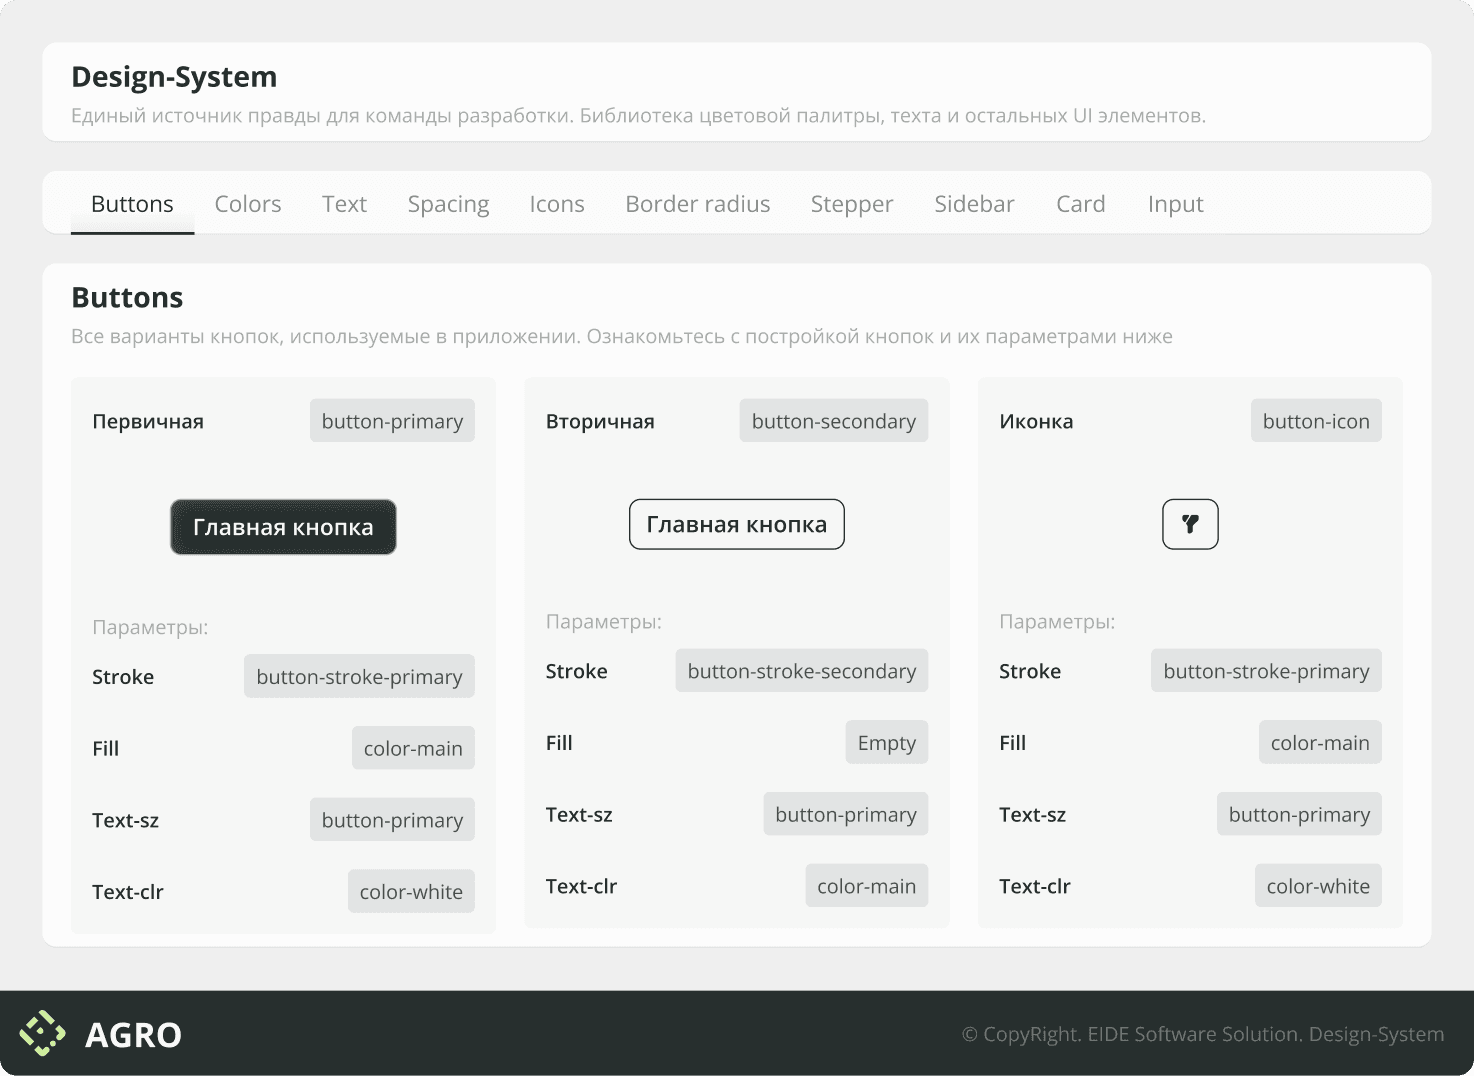
Task: Click the button-secondary tag beside Вторичная
Action: click(834, 421)
